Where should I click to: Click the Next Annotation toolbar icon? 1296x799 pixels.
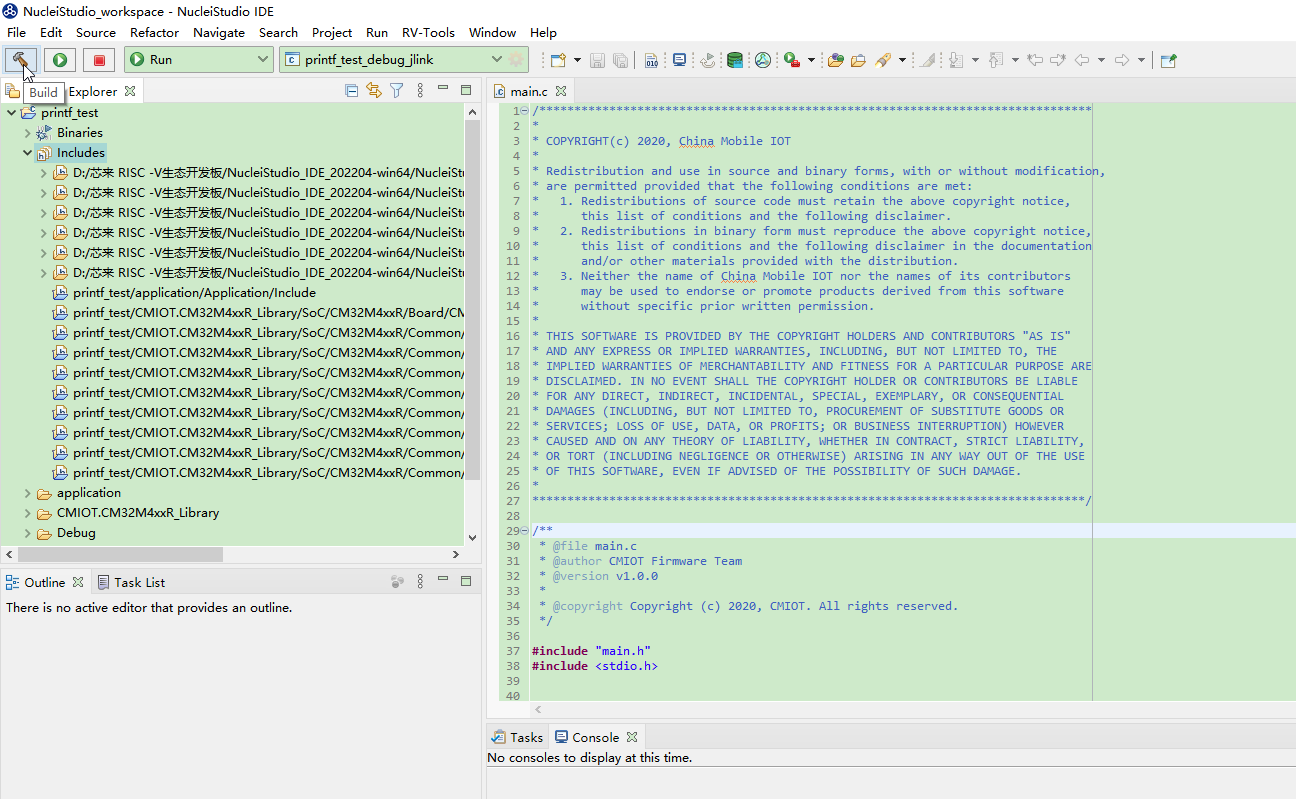956,60
